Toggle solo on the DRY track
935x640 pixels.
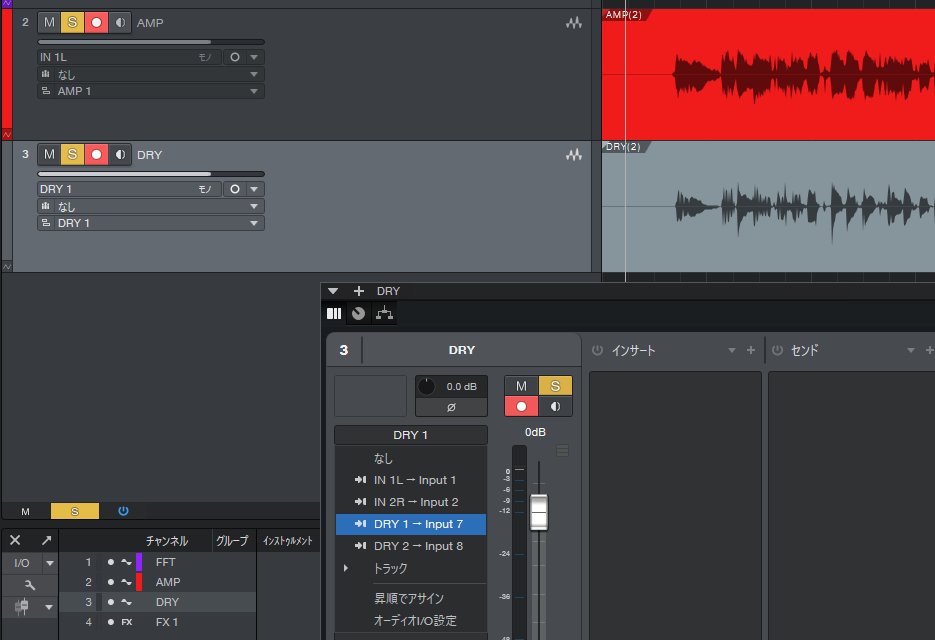pos(72,155)
